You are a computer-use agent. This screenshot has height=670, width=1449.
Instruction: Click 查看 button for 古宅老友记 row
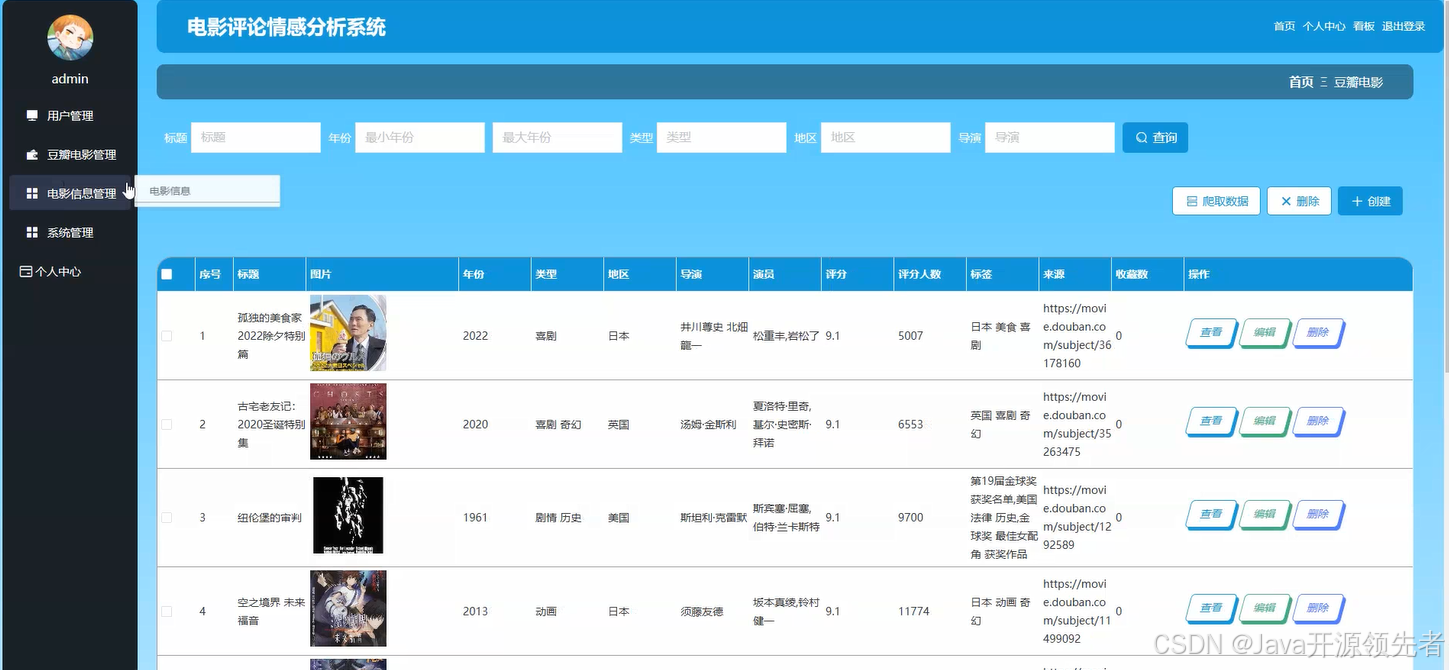(x=1211, y=421)
